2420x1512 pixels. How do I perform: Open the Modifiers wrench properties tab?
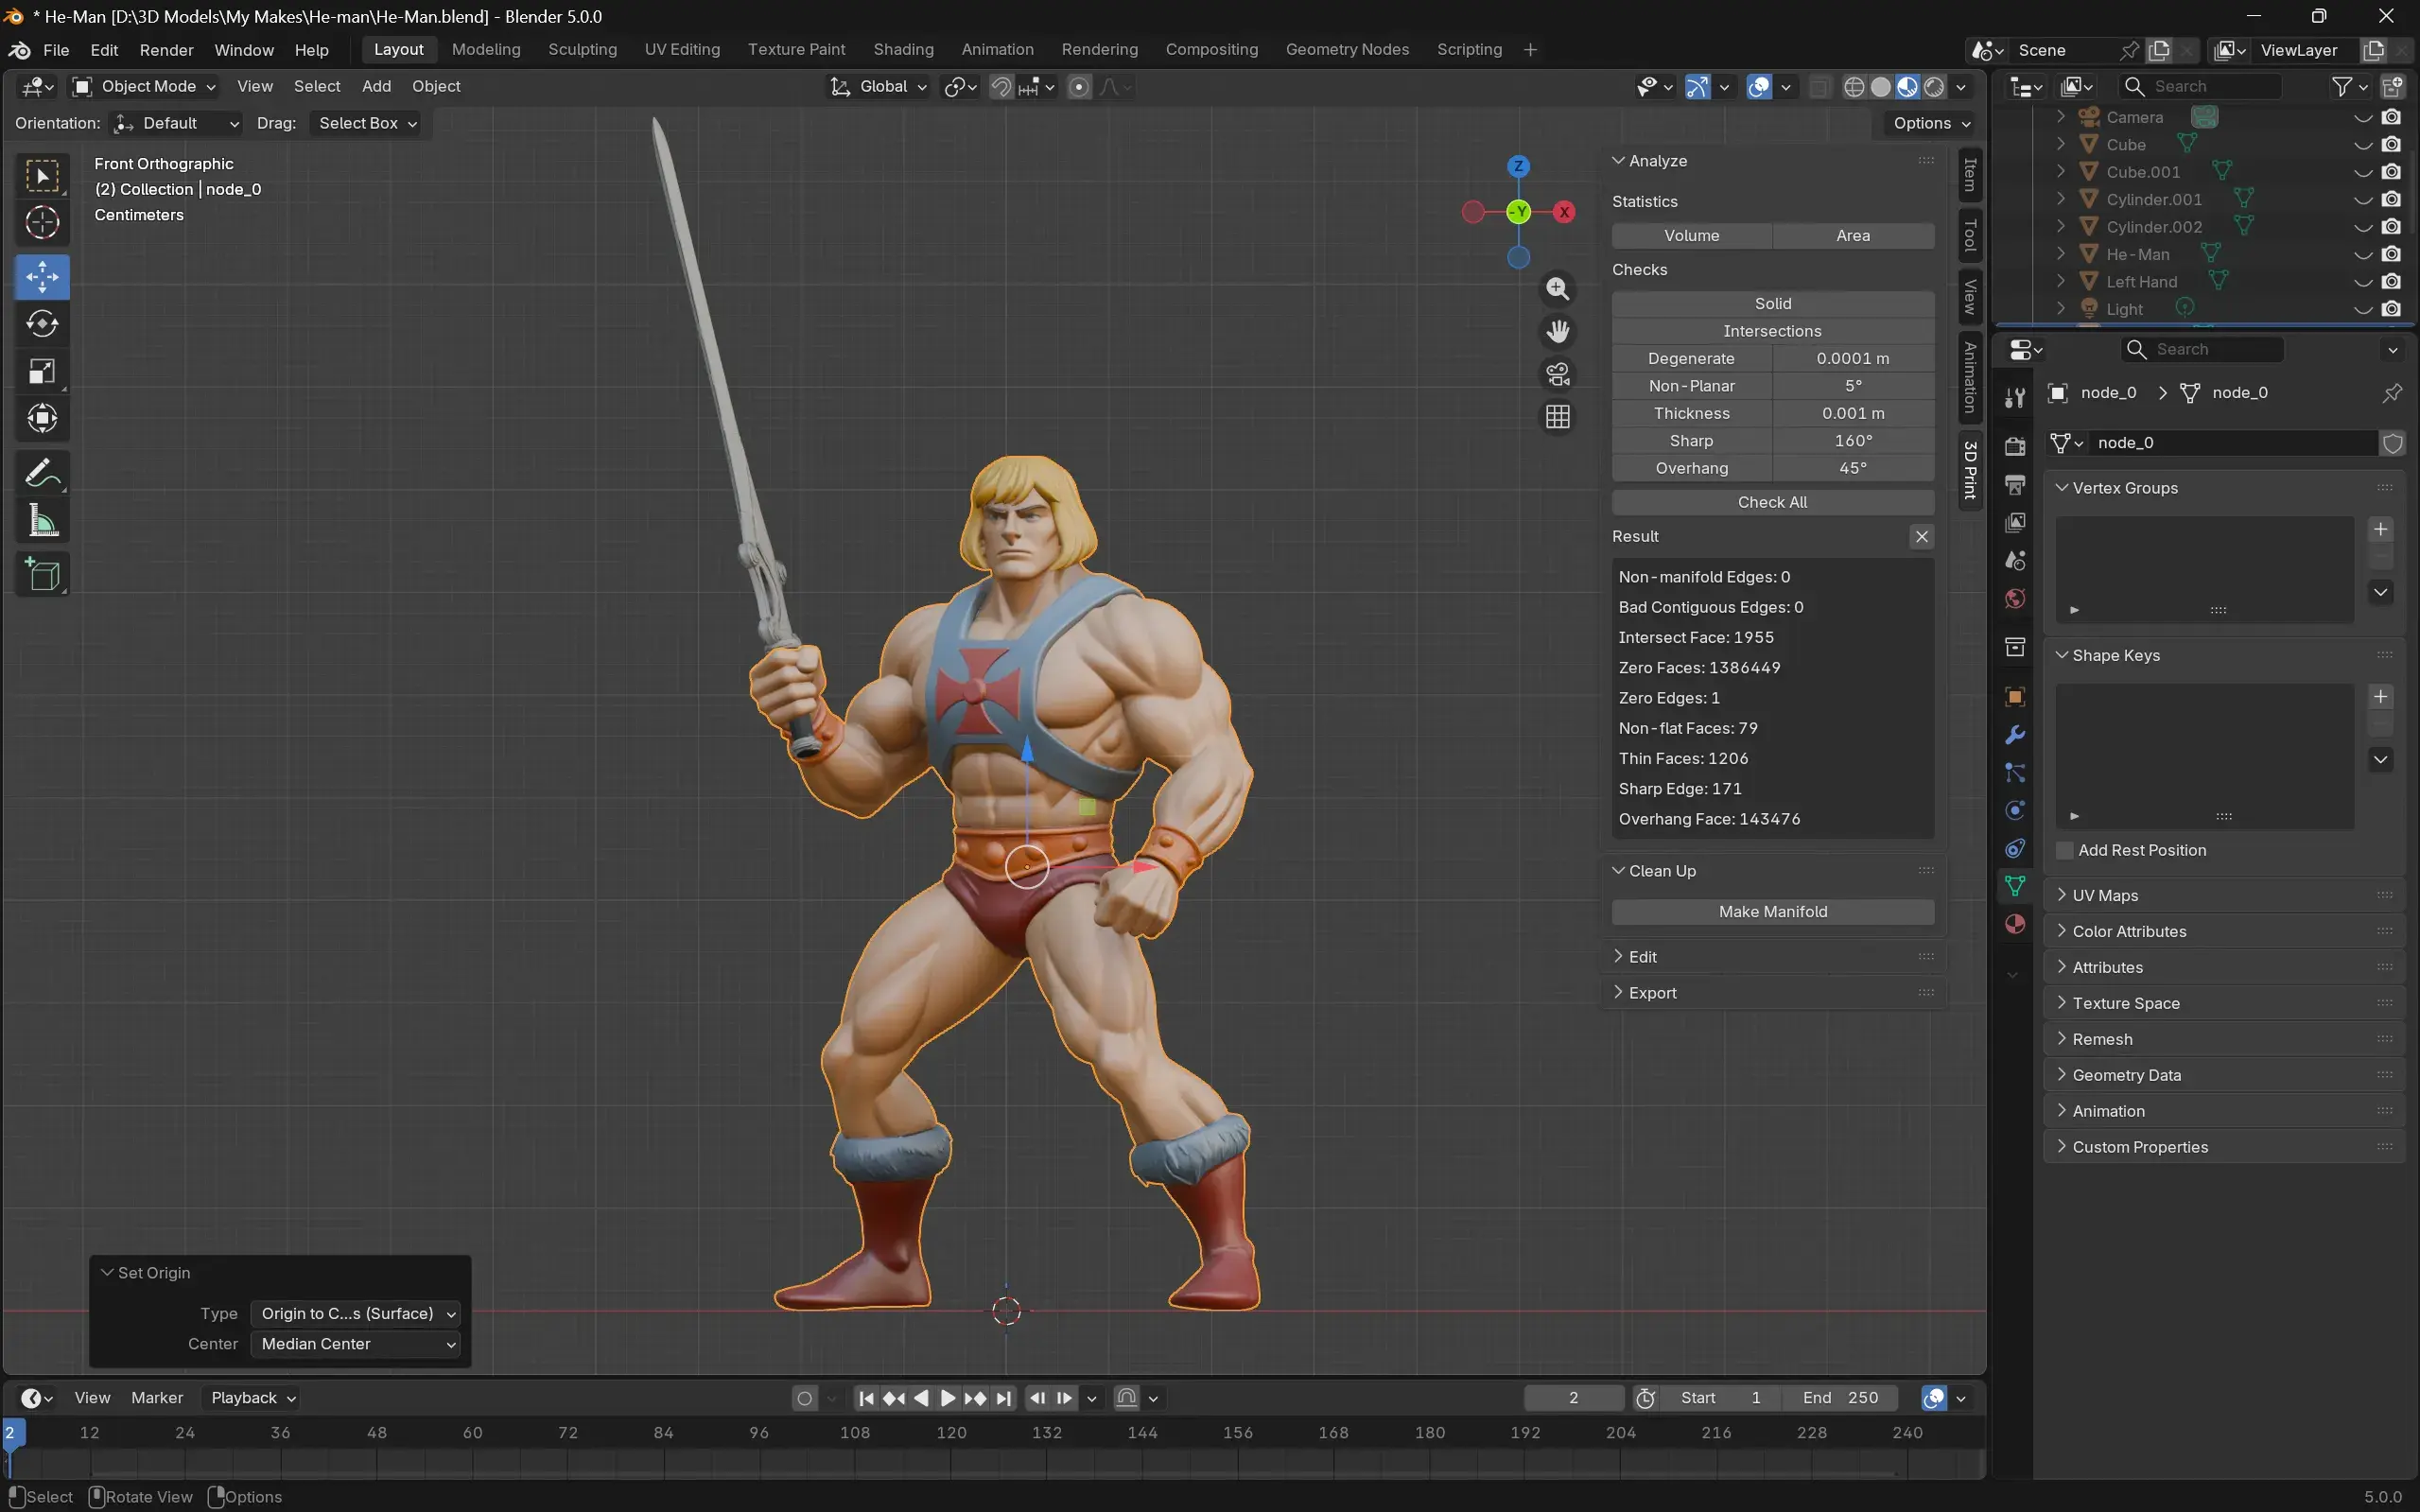click(x=2015, y=735)
